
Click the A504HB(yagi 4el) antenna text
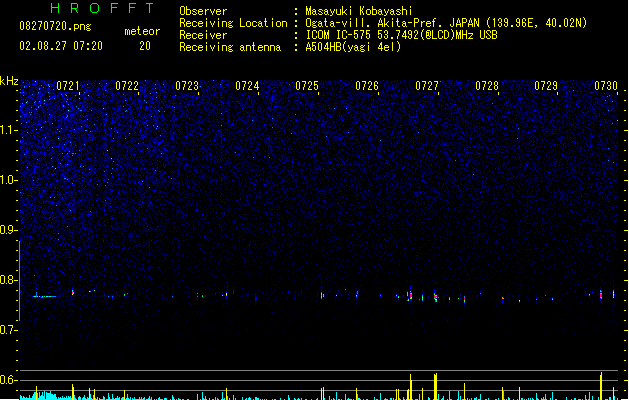click(353, 47)
